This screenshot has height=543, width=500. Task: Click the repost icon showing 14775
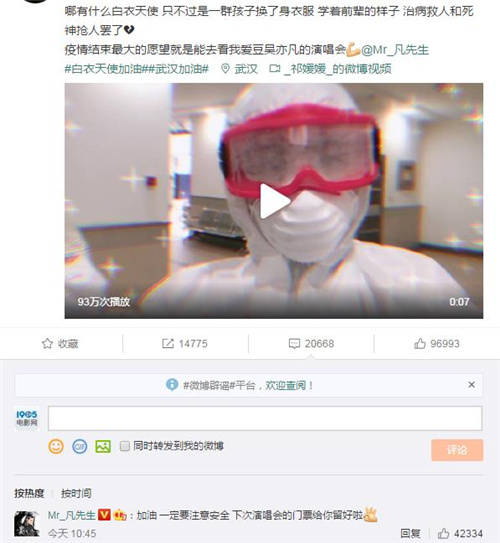click(x=168, y=344)
